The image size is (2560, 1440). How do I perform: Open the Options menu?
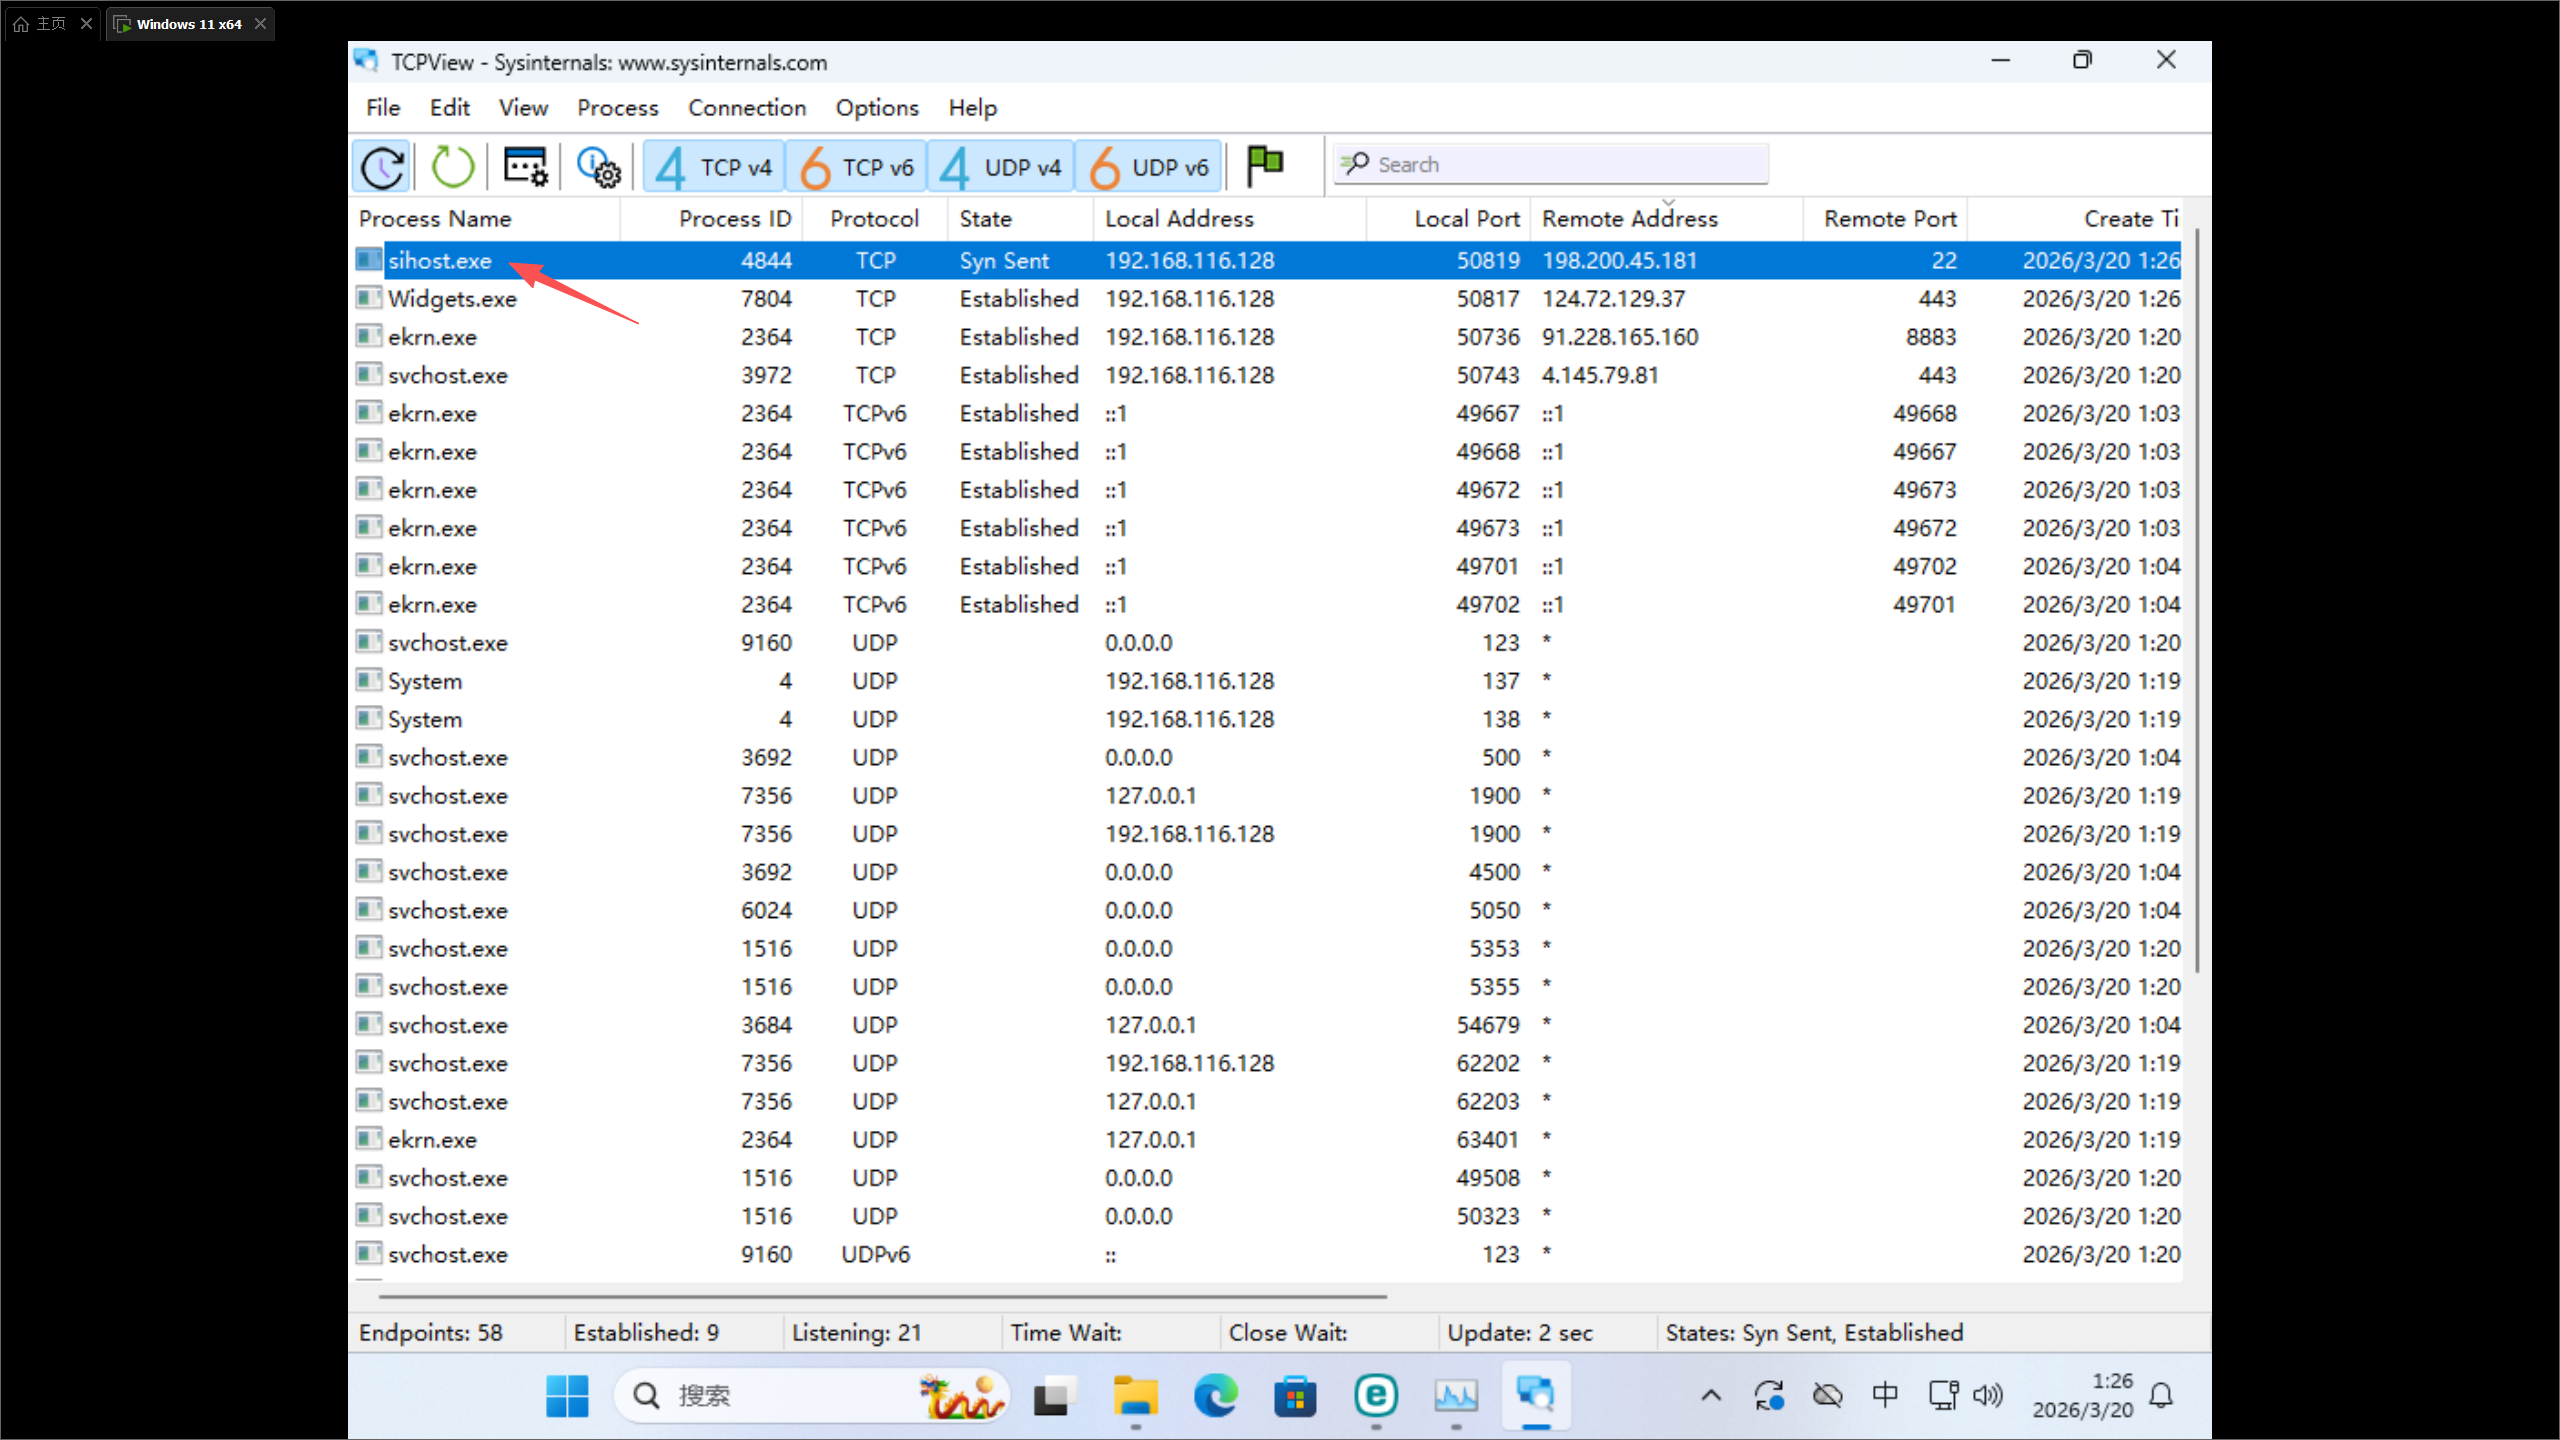click(x=876, y=108)
